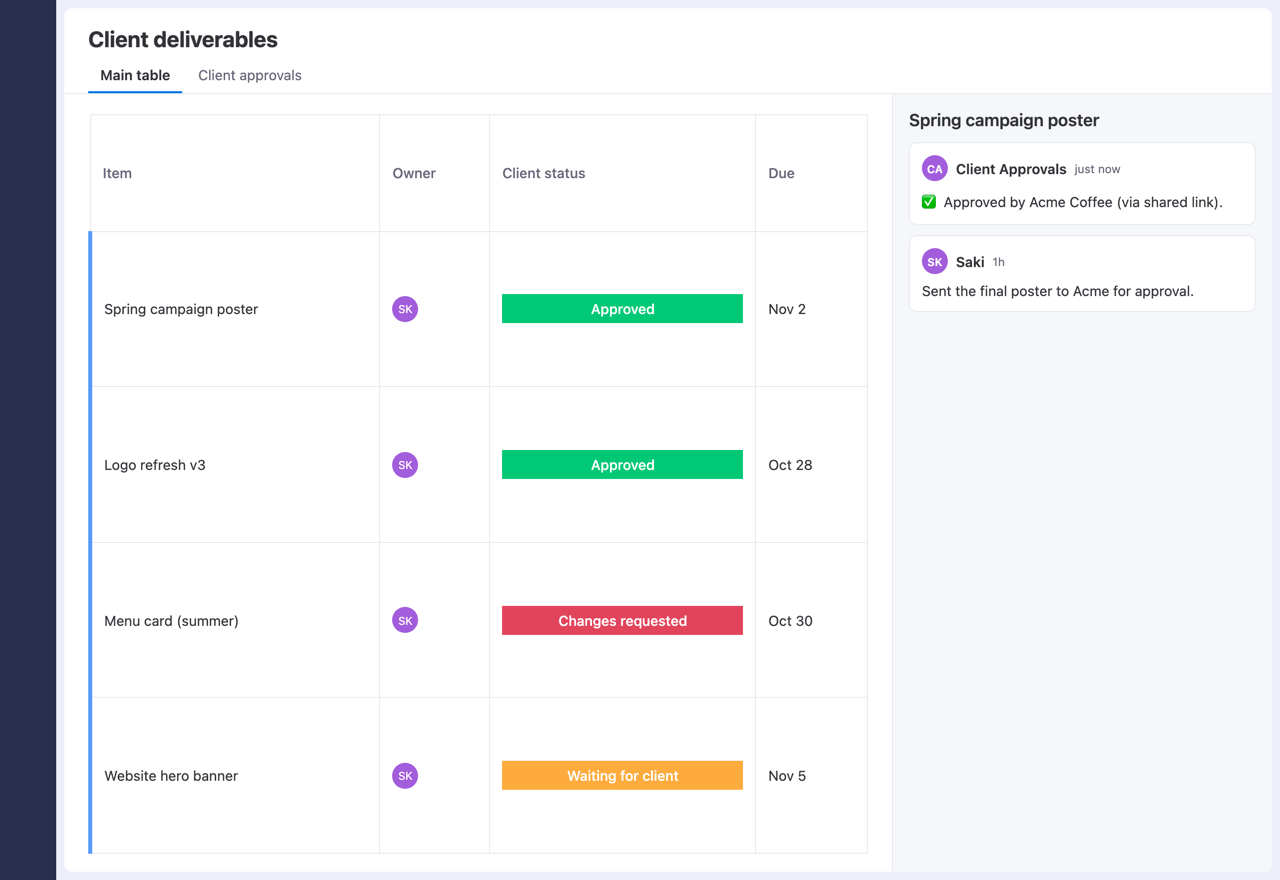This screenshot has width=1280, height=880.
Task: Select the Spring campaign poster item
Action: tap(181, 309)
